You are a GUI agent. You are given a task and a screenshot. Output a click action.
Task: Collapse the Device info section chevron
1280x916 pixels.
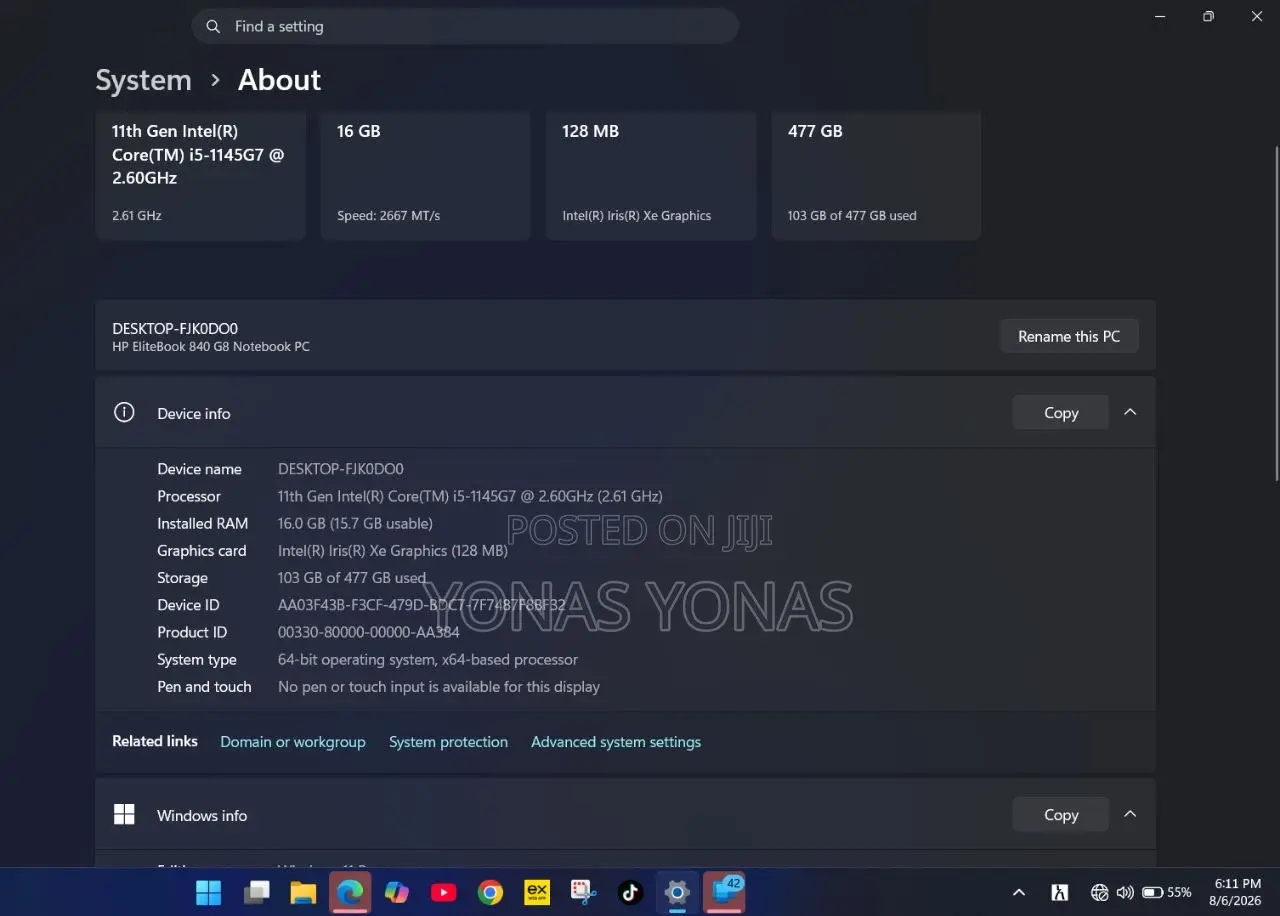pos(1130,412)
